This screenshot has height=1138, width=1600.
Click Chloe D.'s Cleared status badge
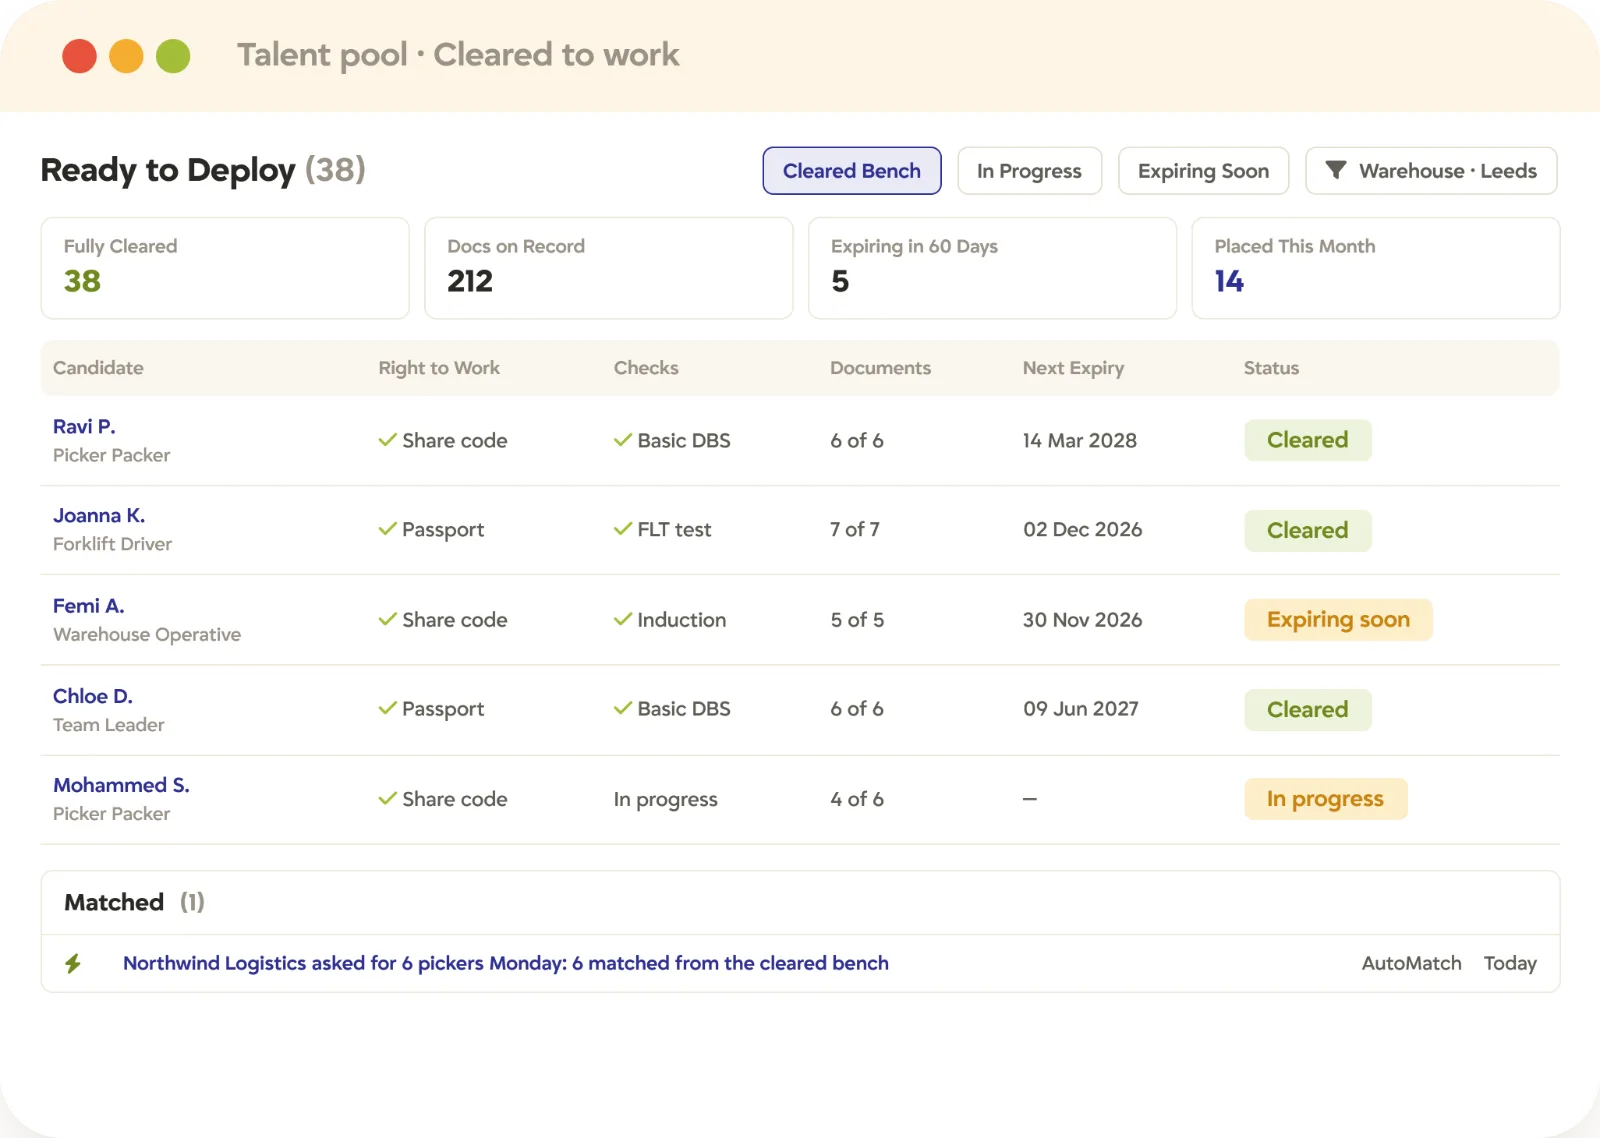tap(1308, 710)
